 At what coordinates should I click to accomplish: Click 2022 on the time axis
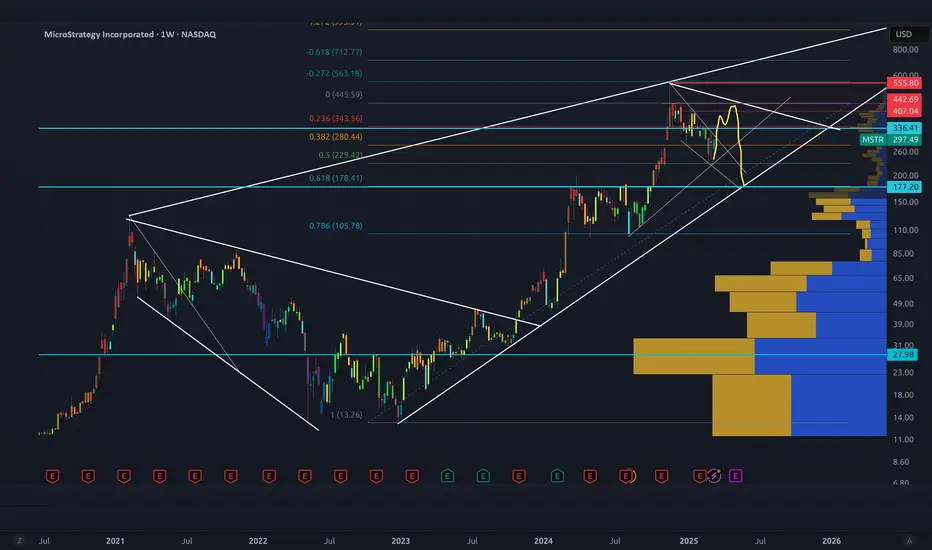[258, 540]
